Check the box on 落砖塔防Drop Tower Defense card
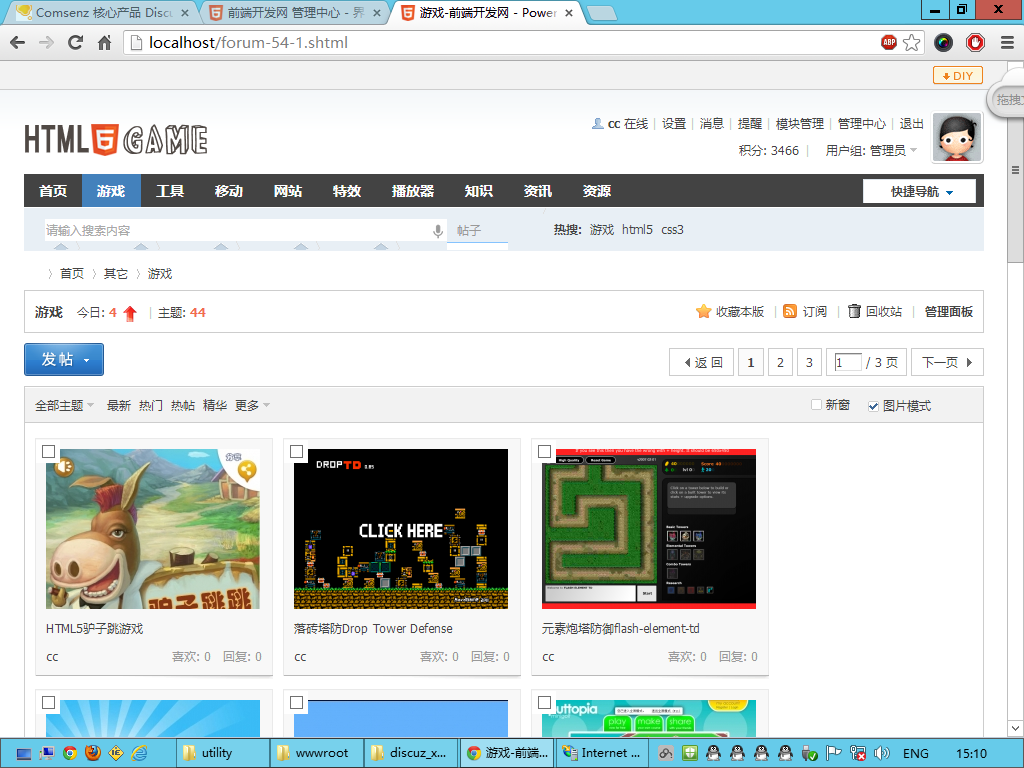 (x=296, y=451)
